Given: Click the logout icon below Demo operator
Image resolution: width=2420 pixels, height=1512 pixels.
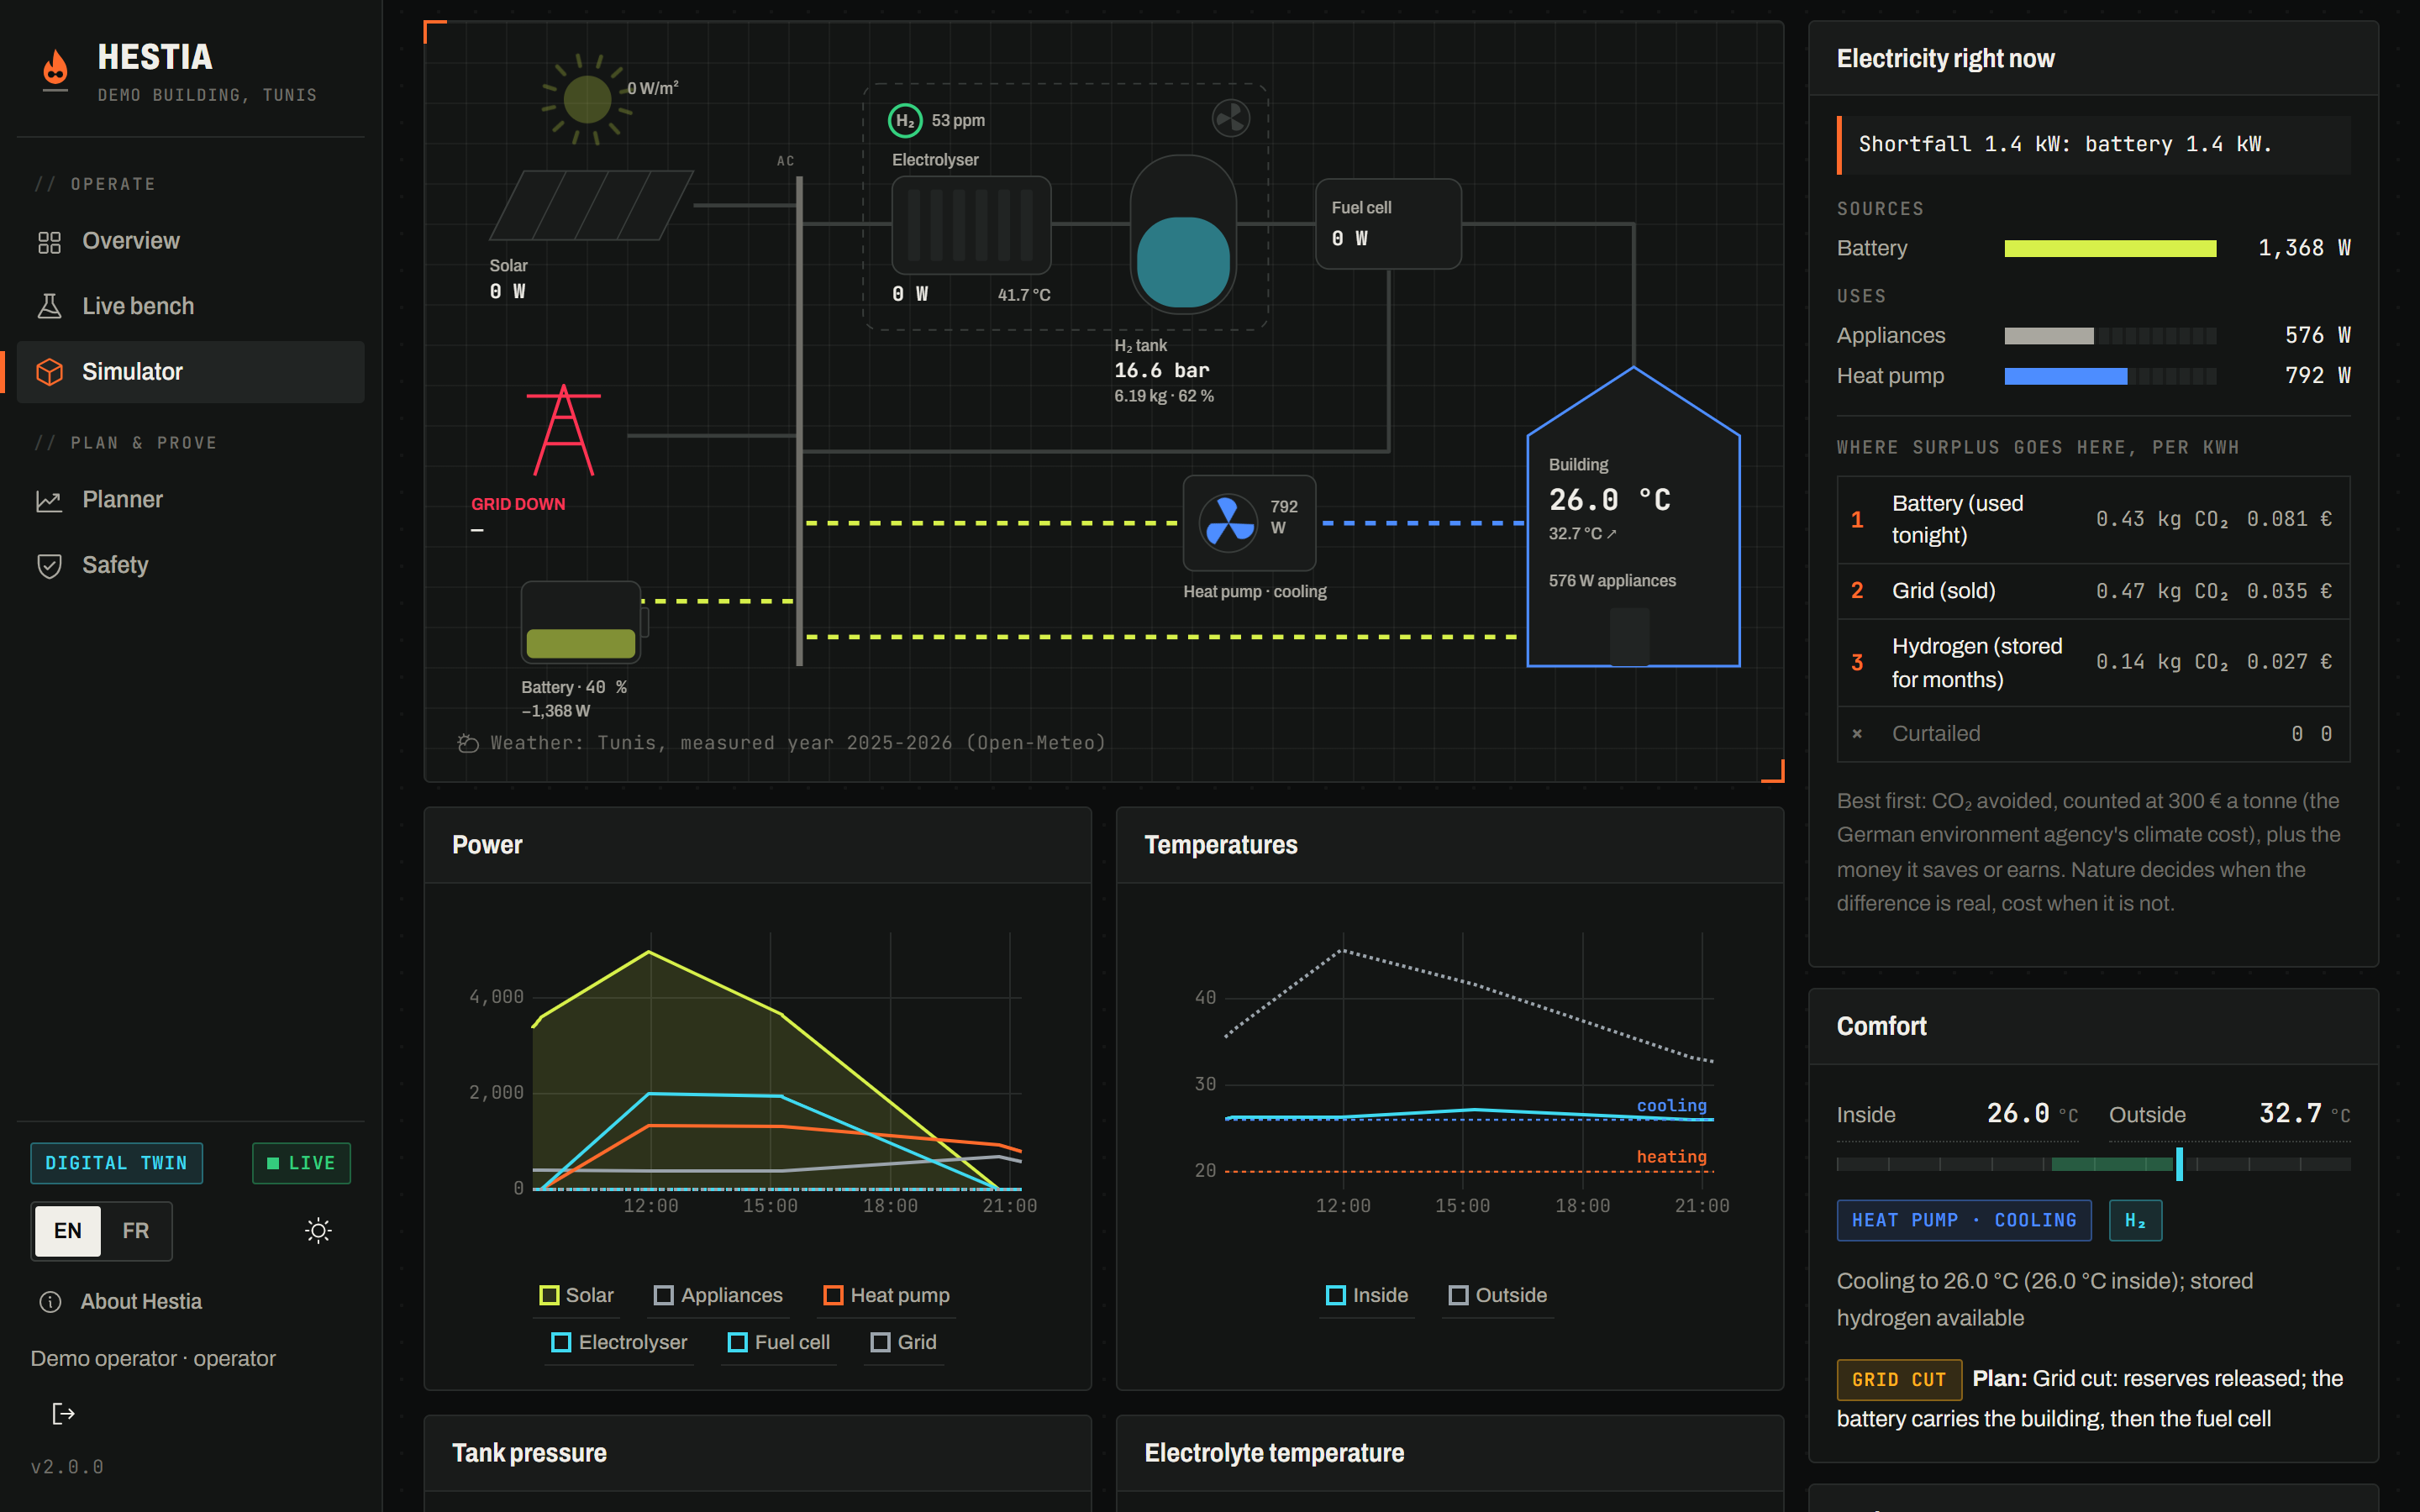Looking at the screenshot, I should 63,1413.
